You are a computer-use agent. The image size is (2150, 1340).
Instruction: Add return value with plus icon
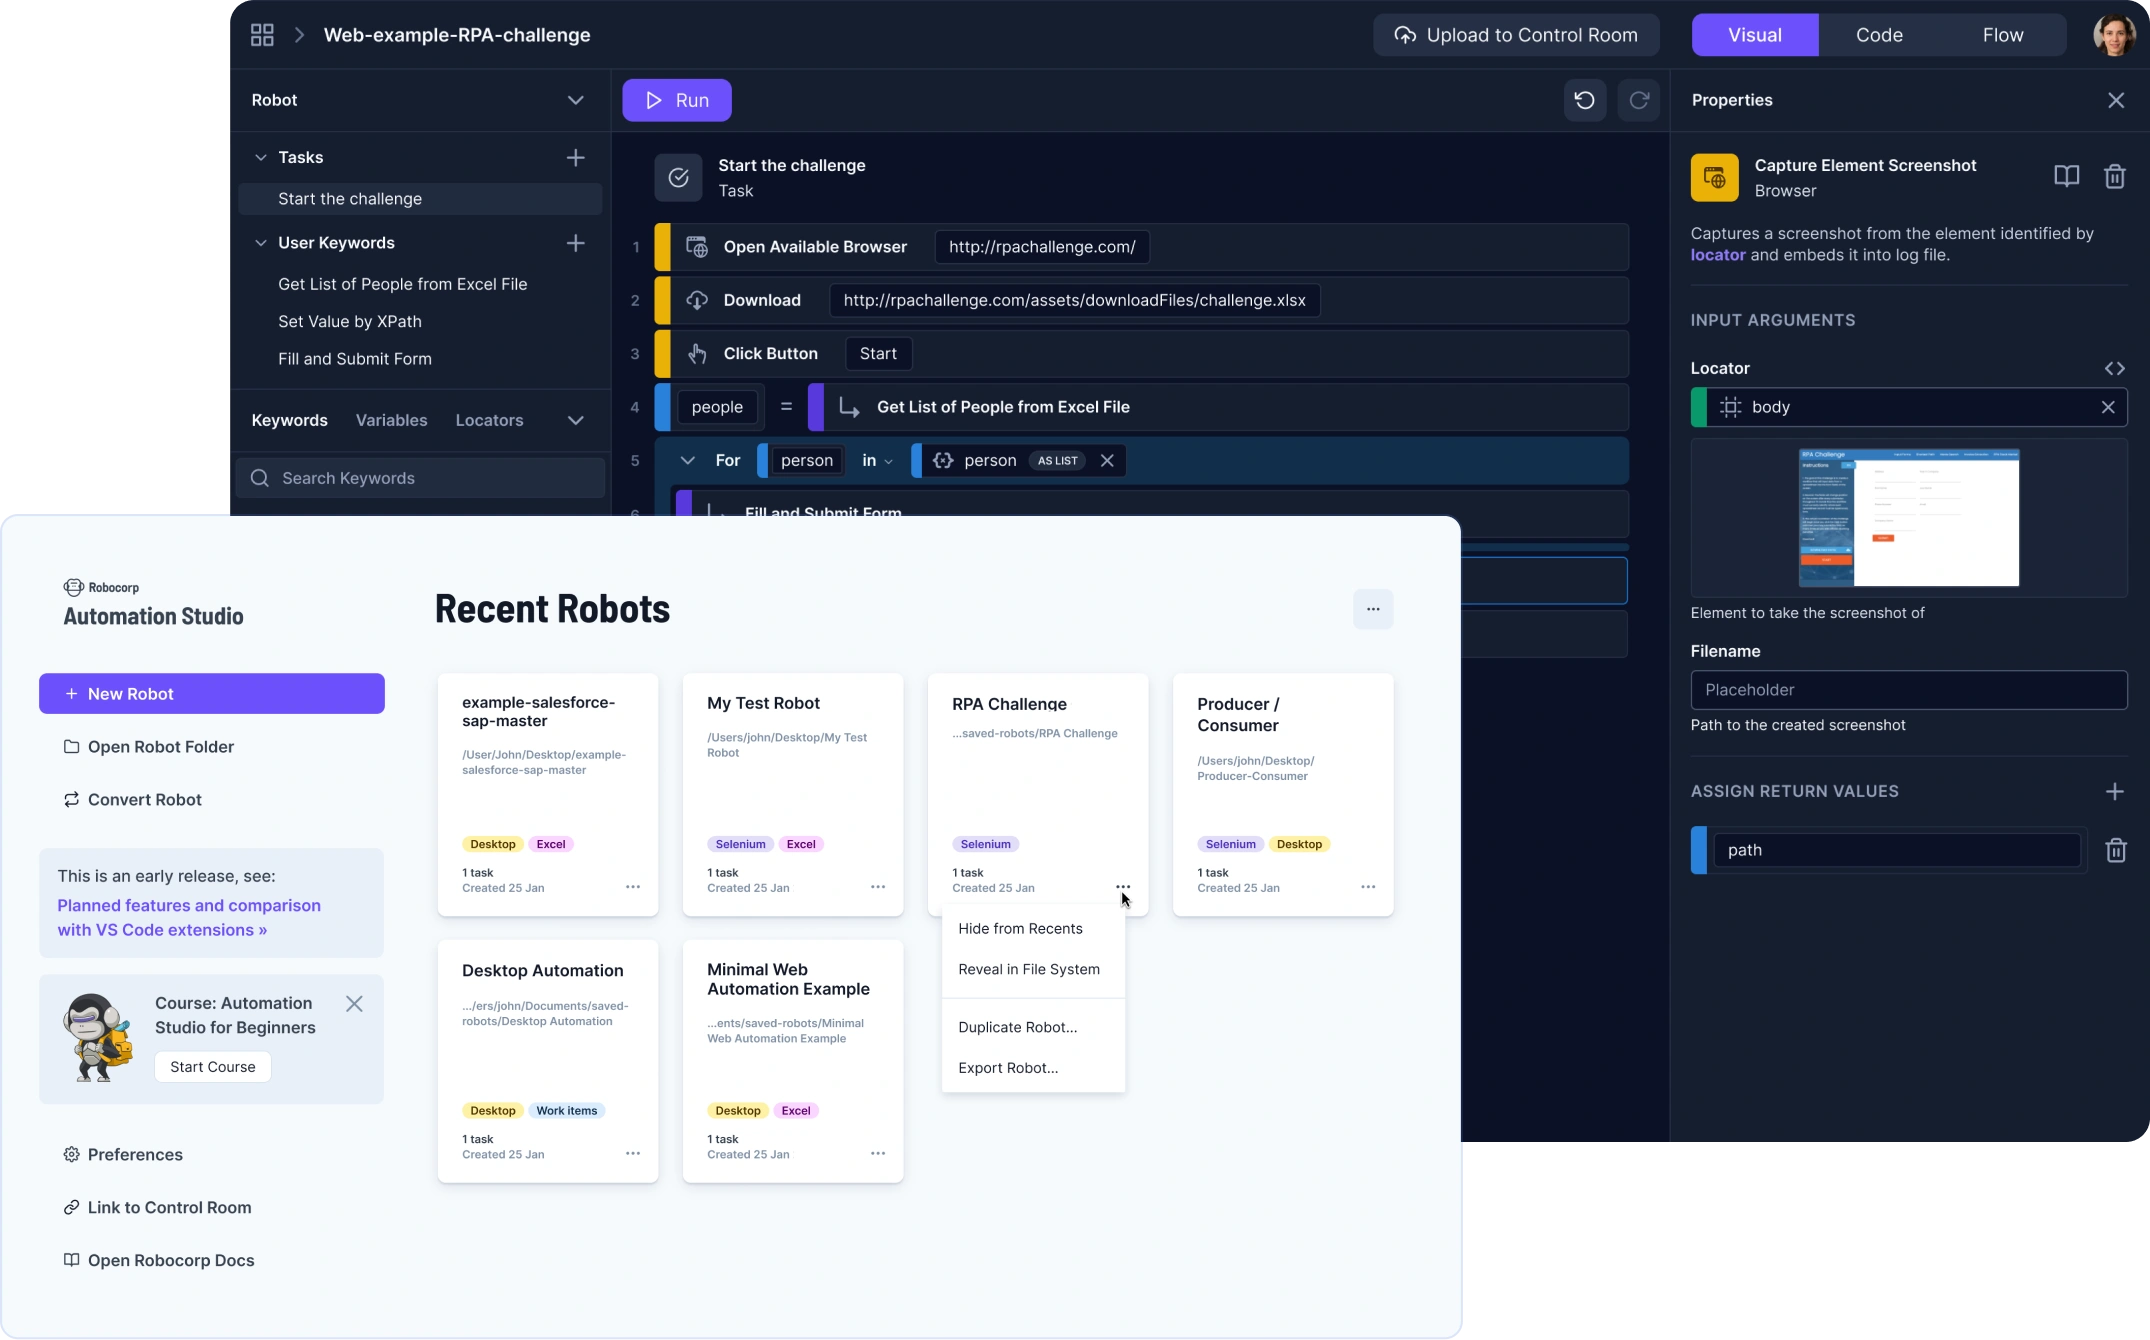coord(2114,792)
